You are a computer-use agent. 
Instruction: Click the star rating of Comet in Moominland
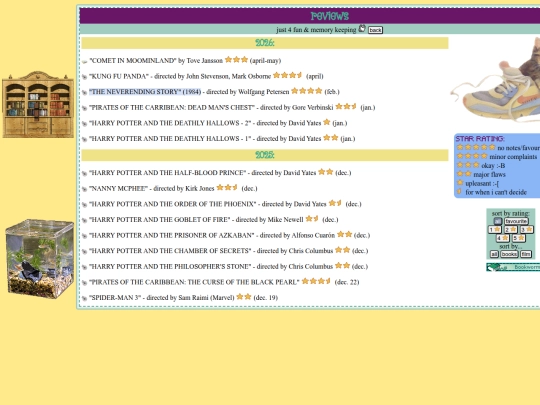pyautogui.click(x=236, y=60)
